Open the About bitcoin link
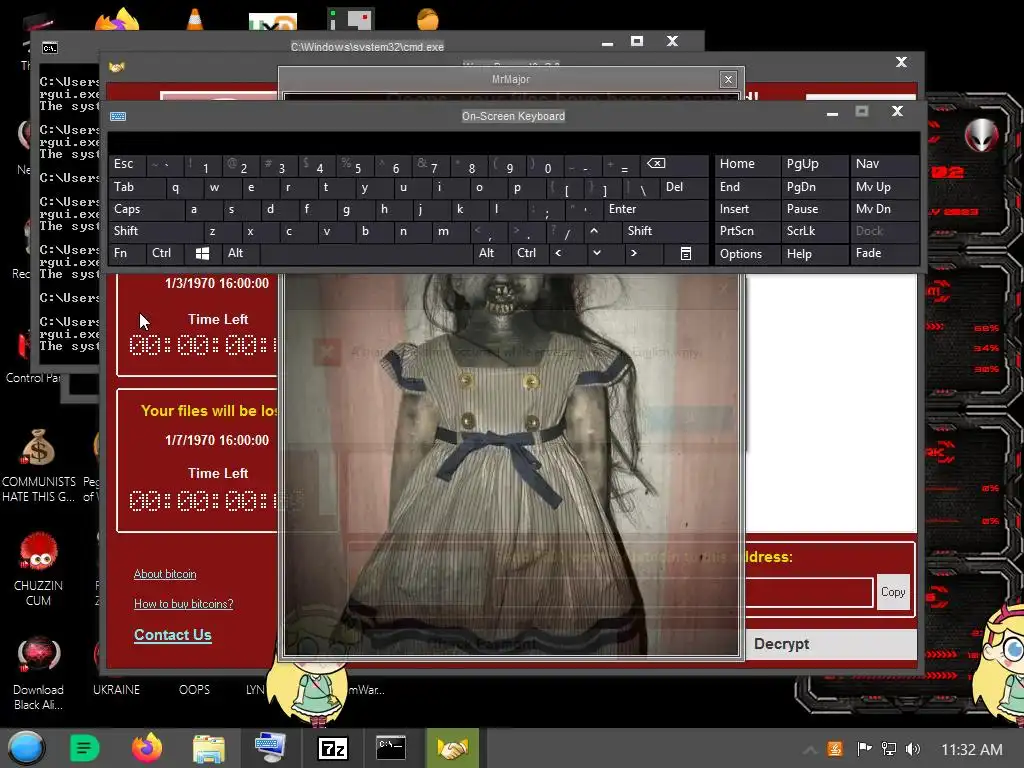The width and height of the screenshot is (1024, 768). [165, 574]
